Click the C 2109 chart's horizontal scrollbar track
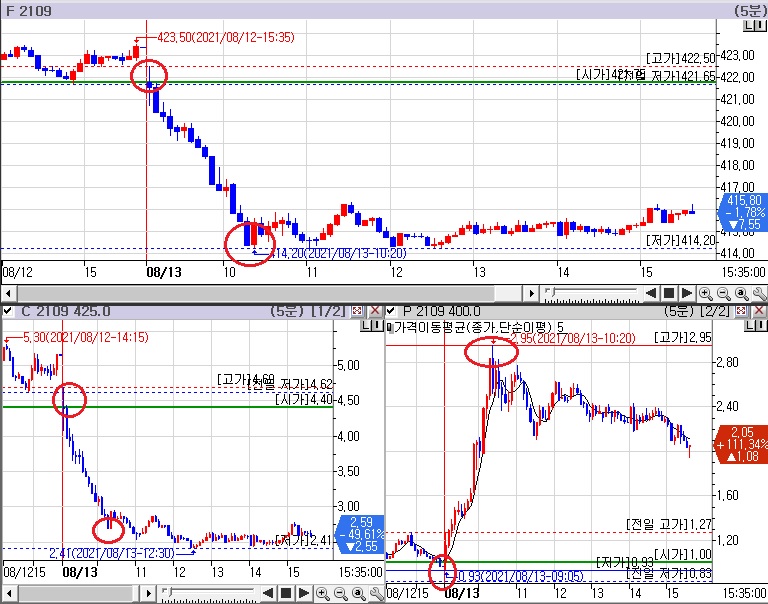 [x=78, y=594]
